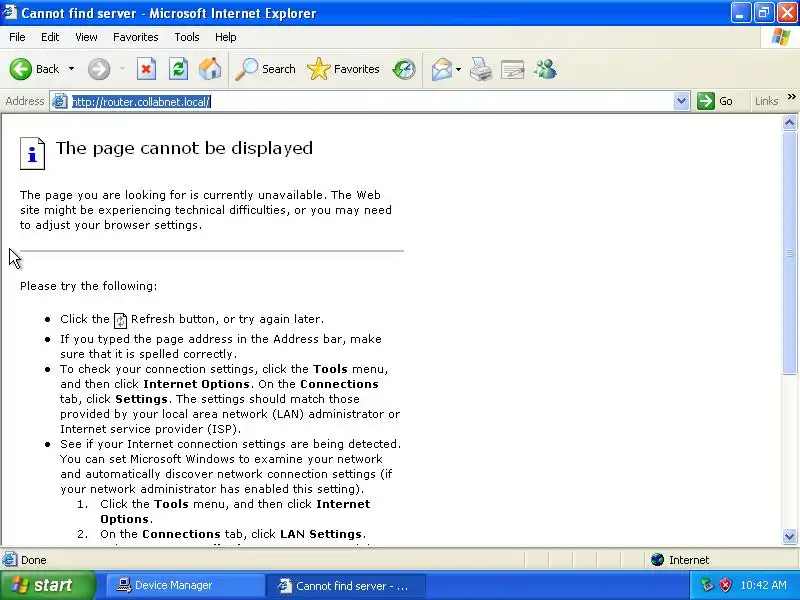Open the Mail envelope toolbar icon
This screenshot has width=800, height=600.
pyautogui.click(x=442, y=69)
